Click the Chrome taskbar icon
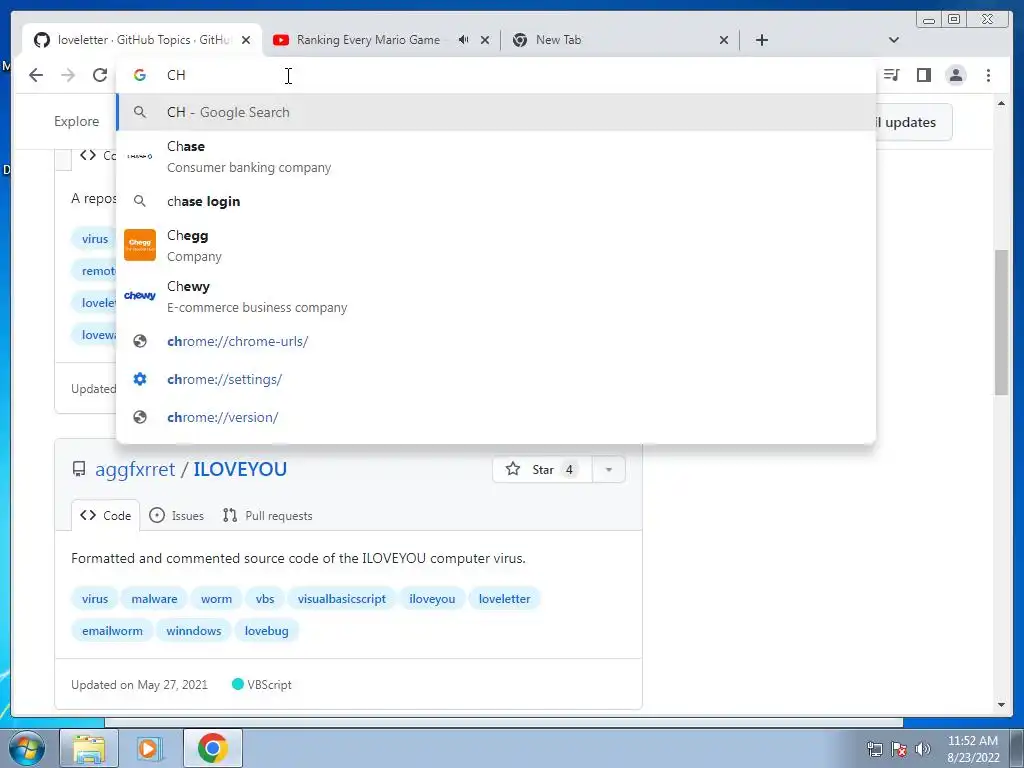 coord(212,748)
